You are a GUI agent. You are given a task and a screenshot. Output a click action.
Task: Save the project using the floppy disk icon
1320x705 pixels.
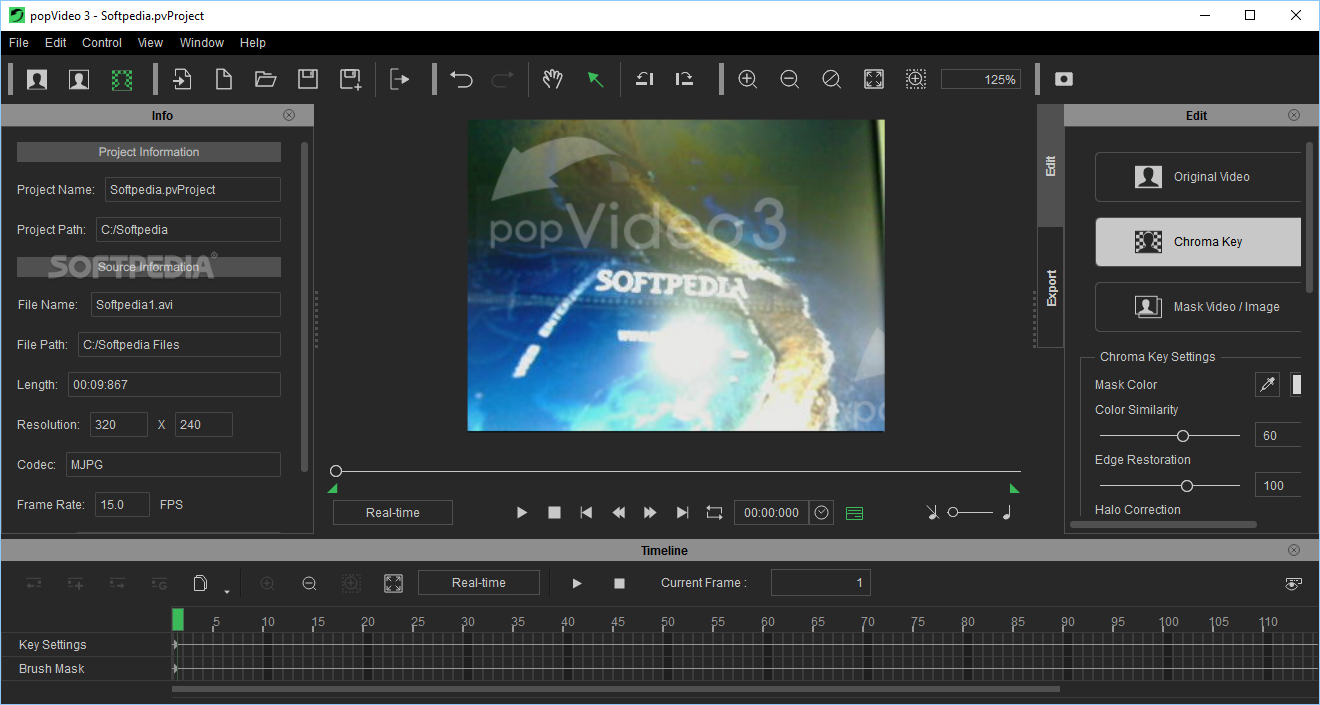click(308, 79)
